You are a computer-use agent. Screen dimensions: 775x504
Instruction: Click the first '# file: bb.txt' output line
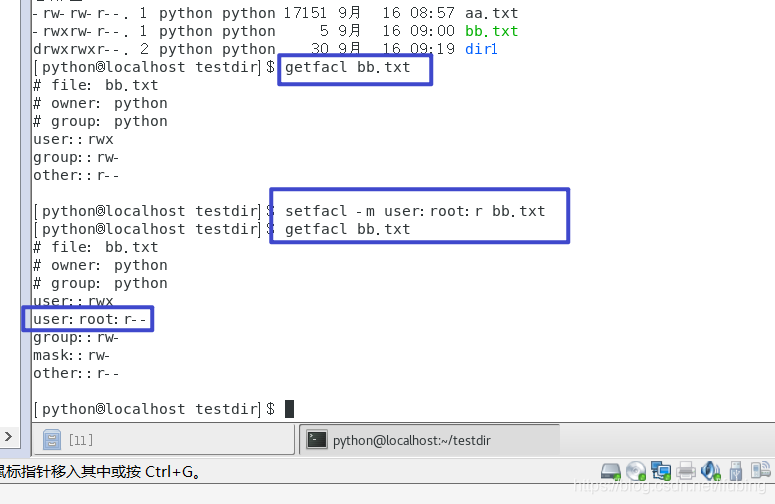click(95, 85)
